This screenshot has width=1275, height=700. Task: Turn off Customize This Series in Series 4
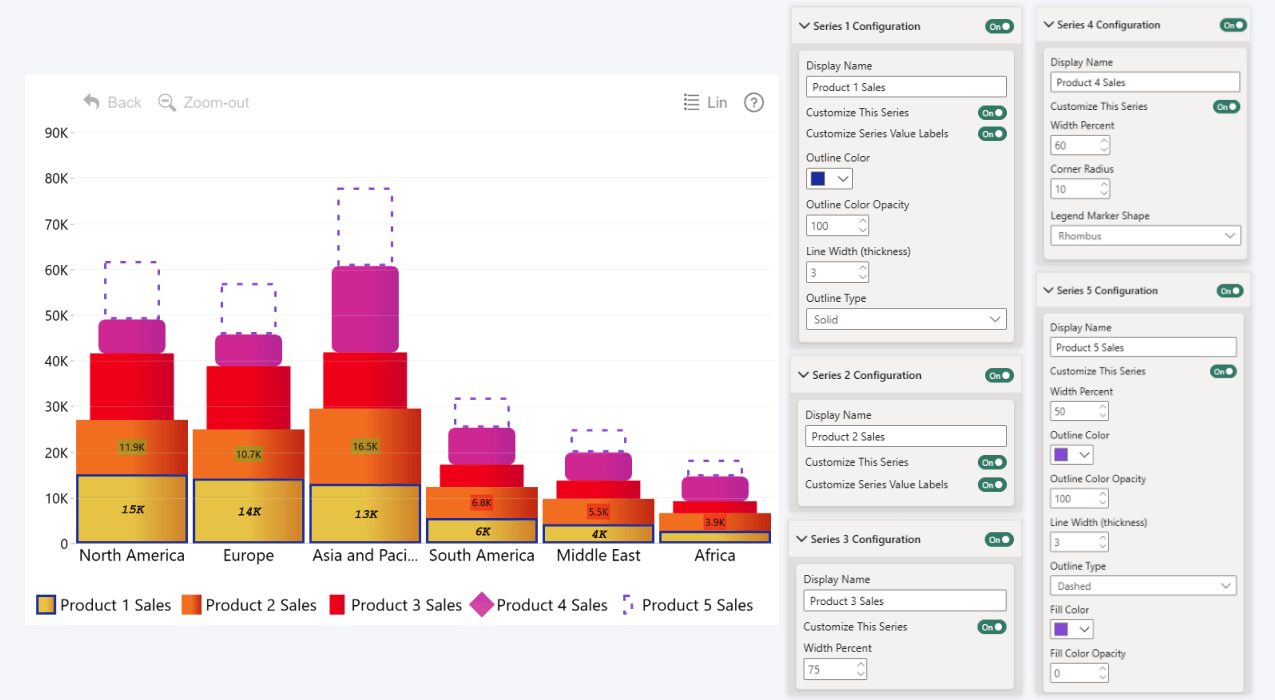click(1225, 107)
